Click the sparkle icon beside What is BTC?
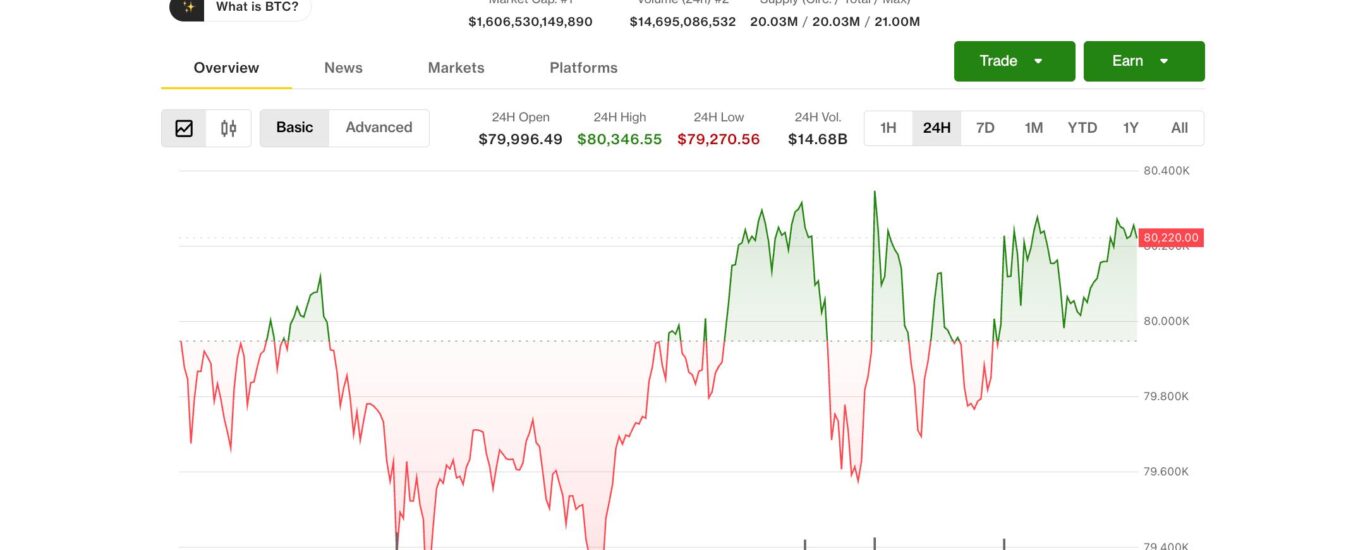This screenshot has height=550, width=1370. (187, 6)
